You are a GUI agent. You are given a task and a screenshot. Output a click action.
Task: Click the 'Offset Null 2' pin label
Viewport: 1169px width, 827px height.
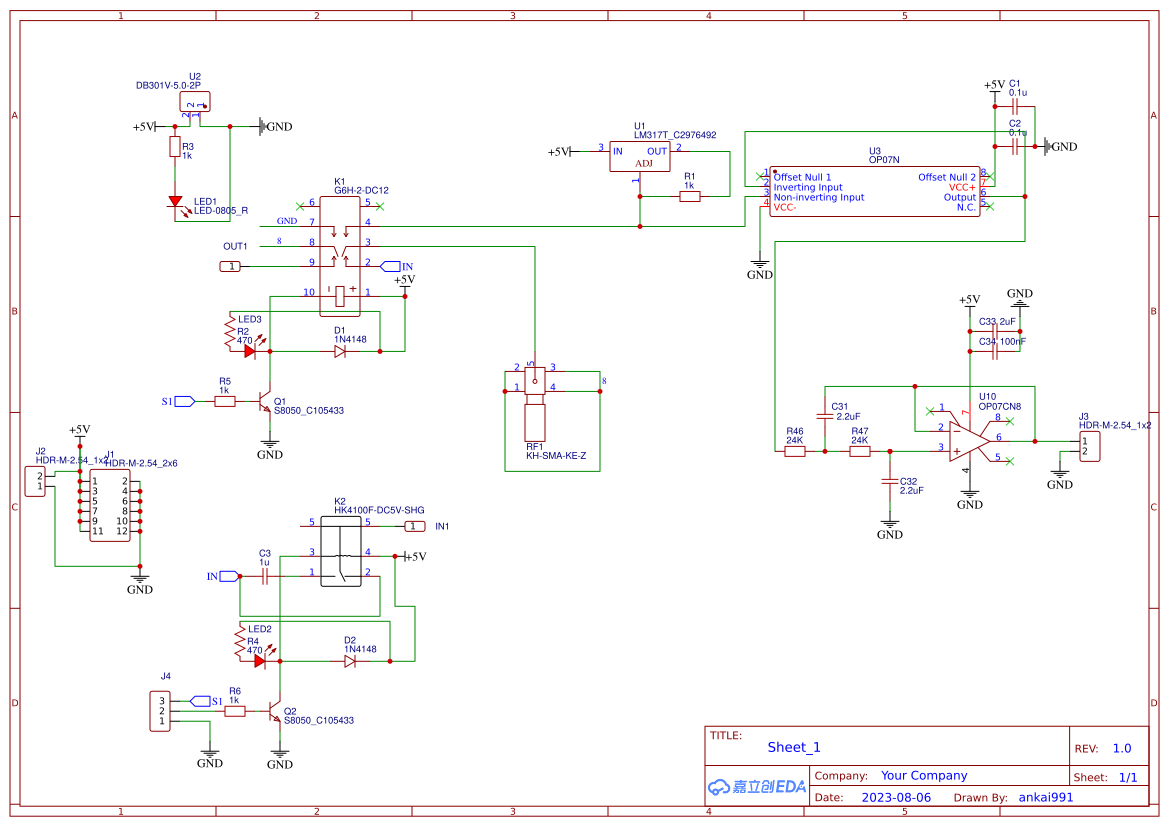[x=947, y=177]
